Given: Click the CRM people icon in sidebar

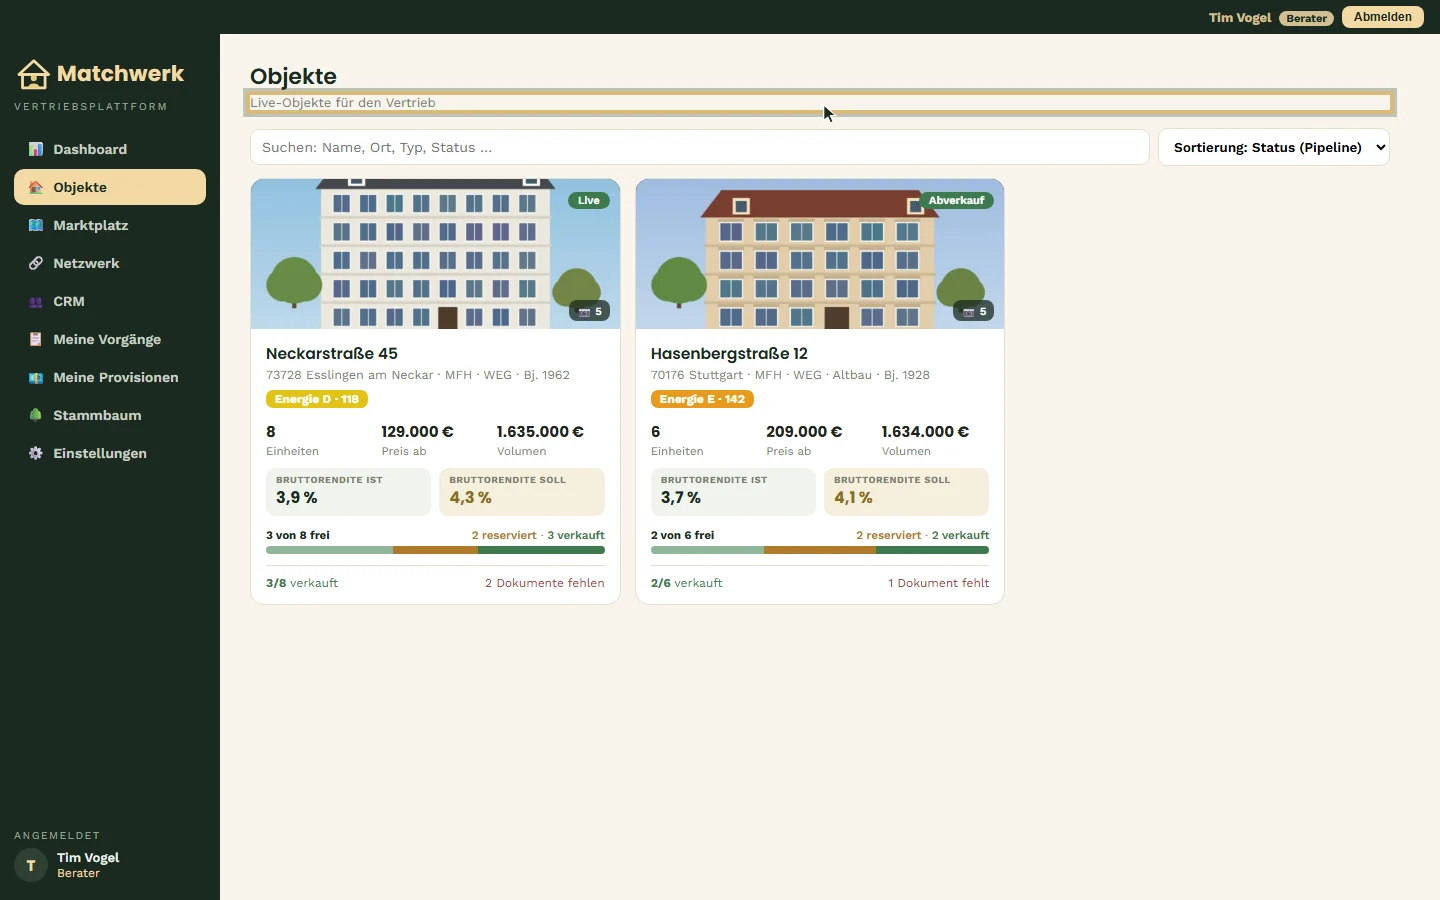Looking at the screenshot, I should click(36, 301).
